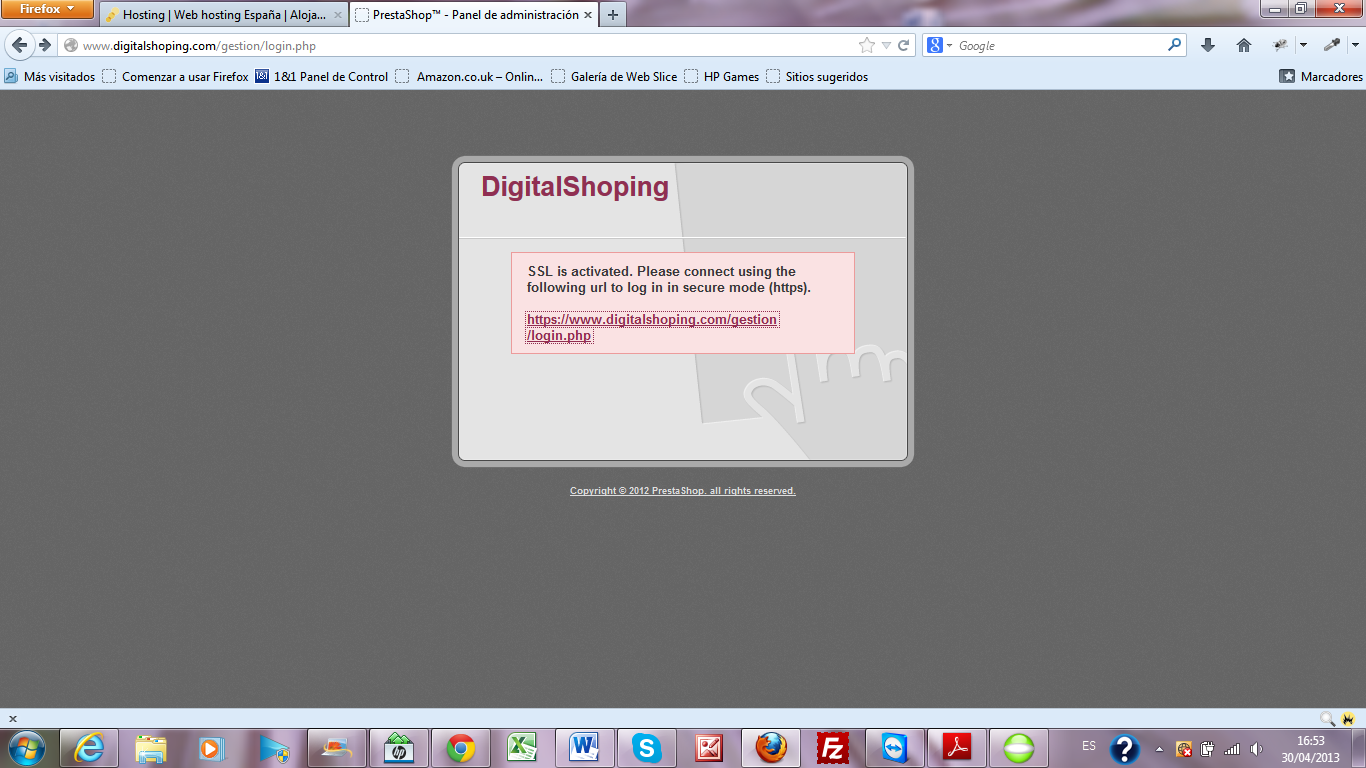The width and height of the screenshot is (1366, 768).
Task: Click the magnifier icon in the add-on bar
Action: (1327, 718)
